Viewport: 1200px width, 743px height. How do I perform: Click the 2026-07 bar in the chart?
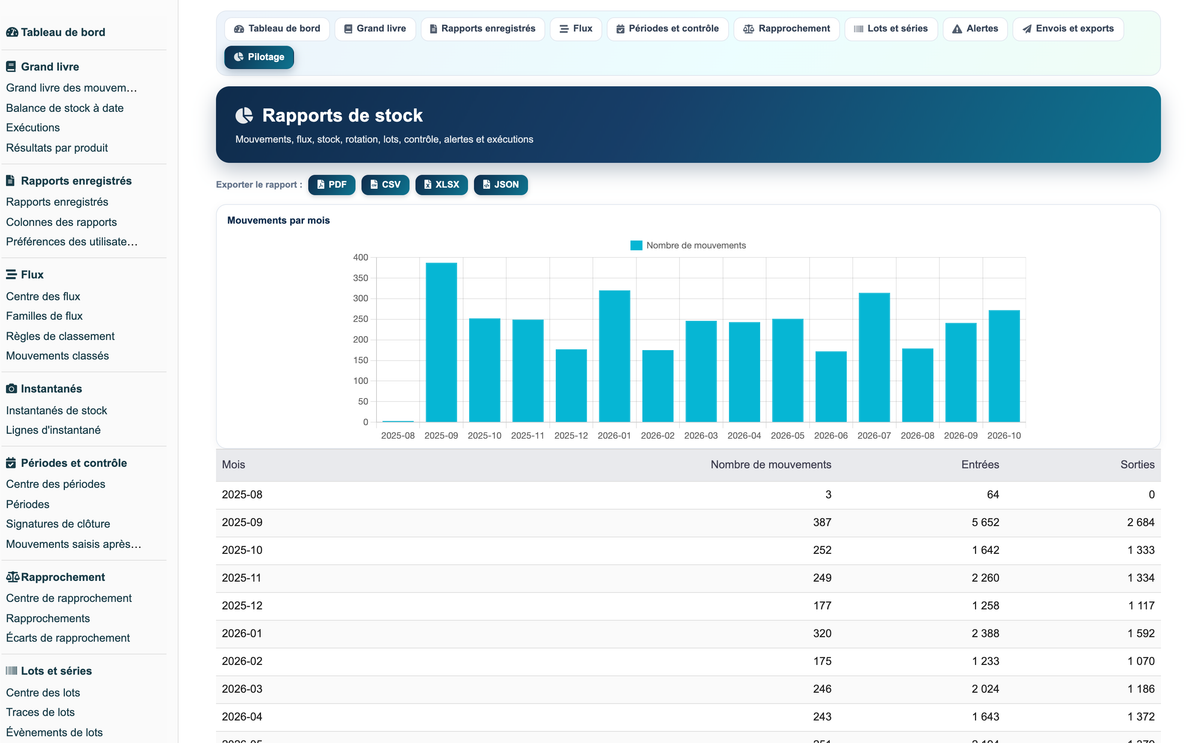click(x=875, y=358)
